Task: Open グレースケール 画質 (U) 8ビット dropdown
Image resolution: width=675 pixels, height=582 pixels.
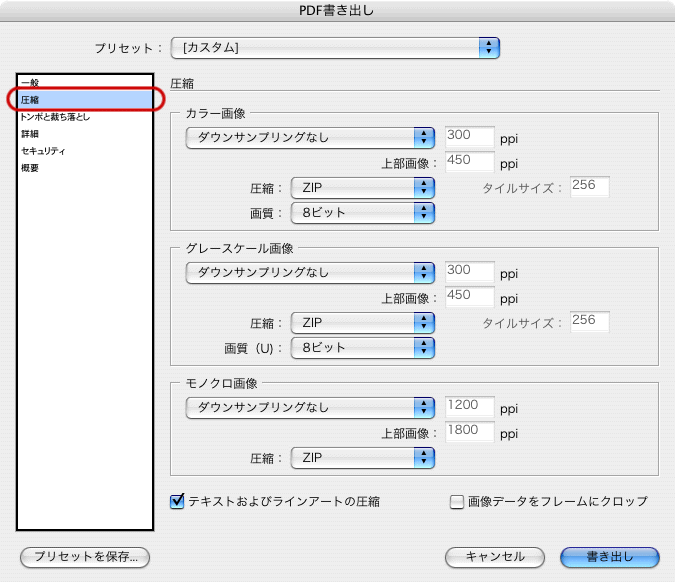Action: [362, 348]
